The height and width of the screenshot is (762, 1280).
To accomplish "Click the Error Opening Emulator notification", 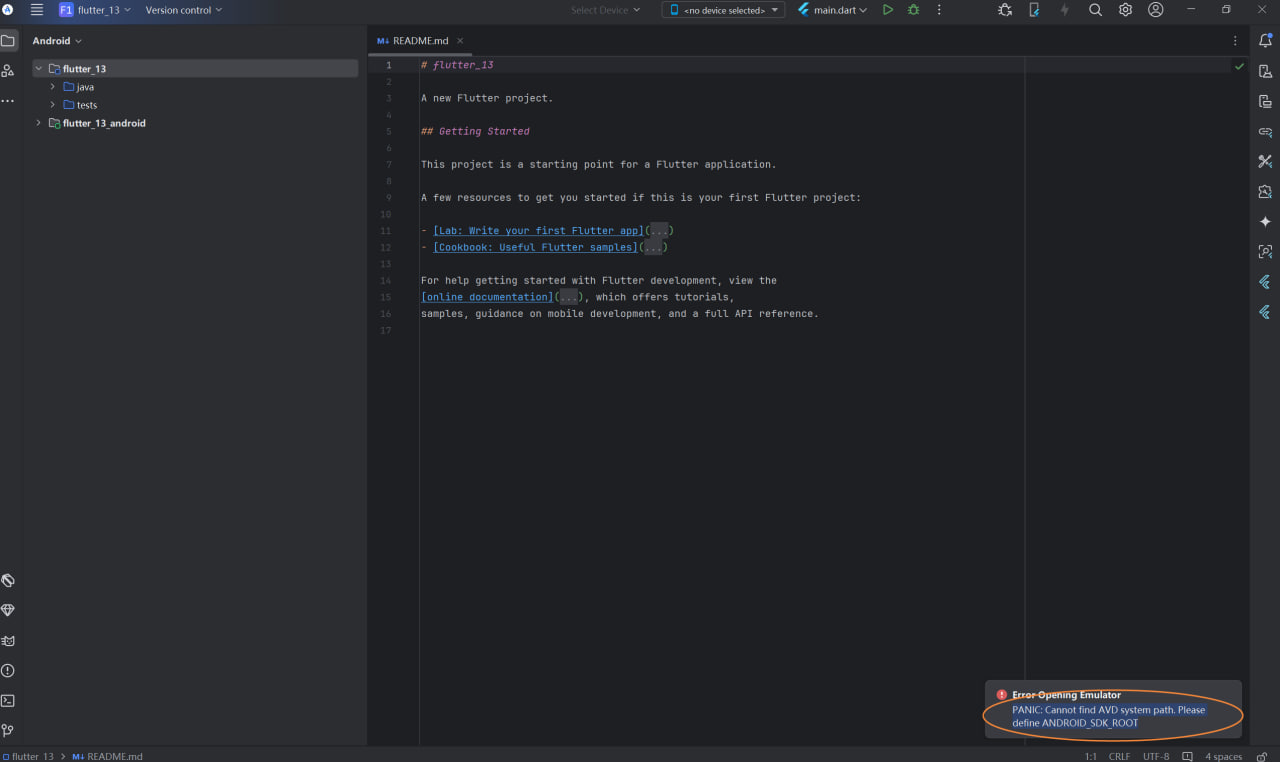I will click(x=1113, y=709).
